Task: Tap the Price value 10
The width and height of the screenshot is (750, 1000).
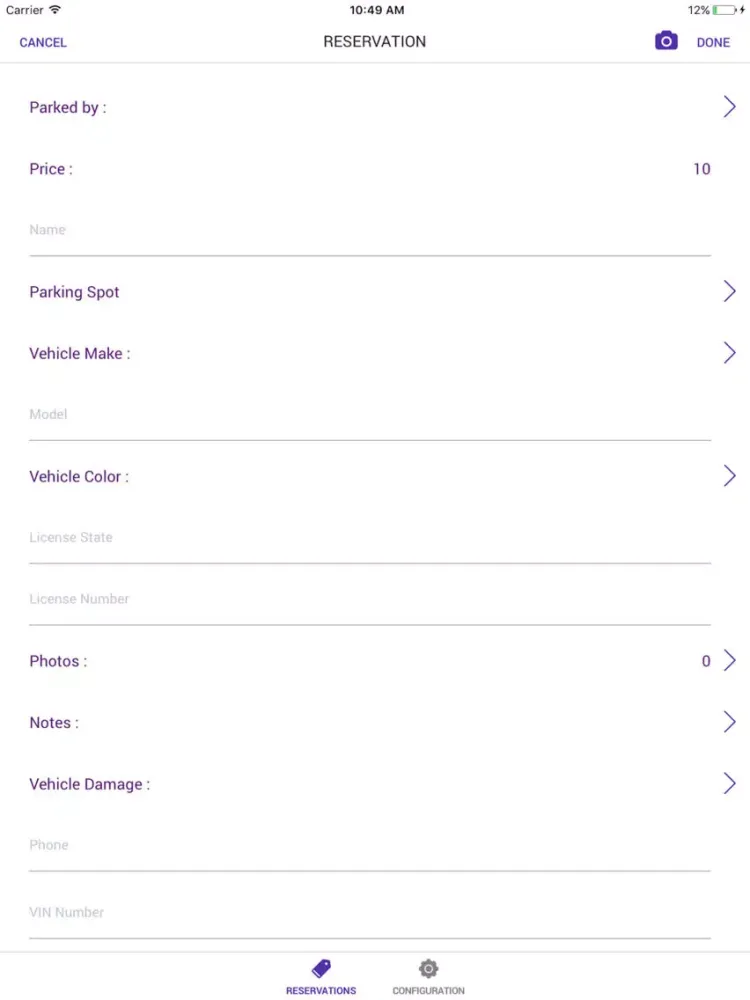Action: point(701,169)
